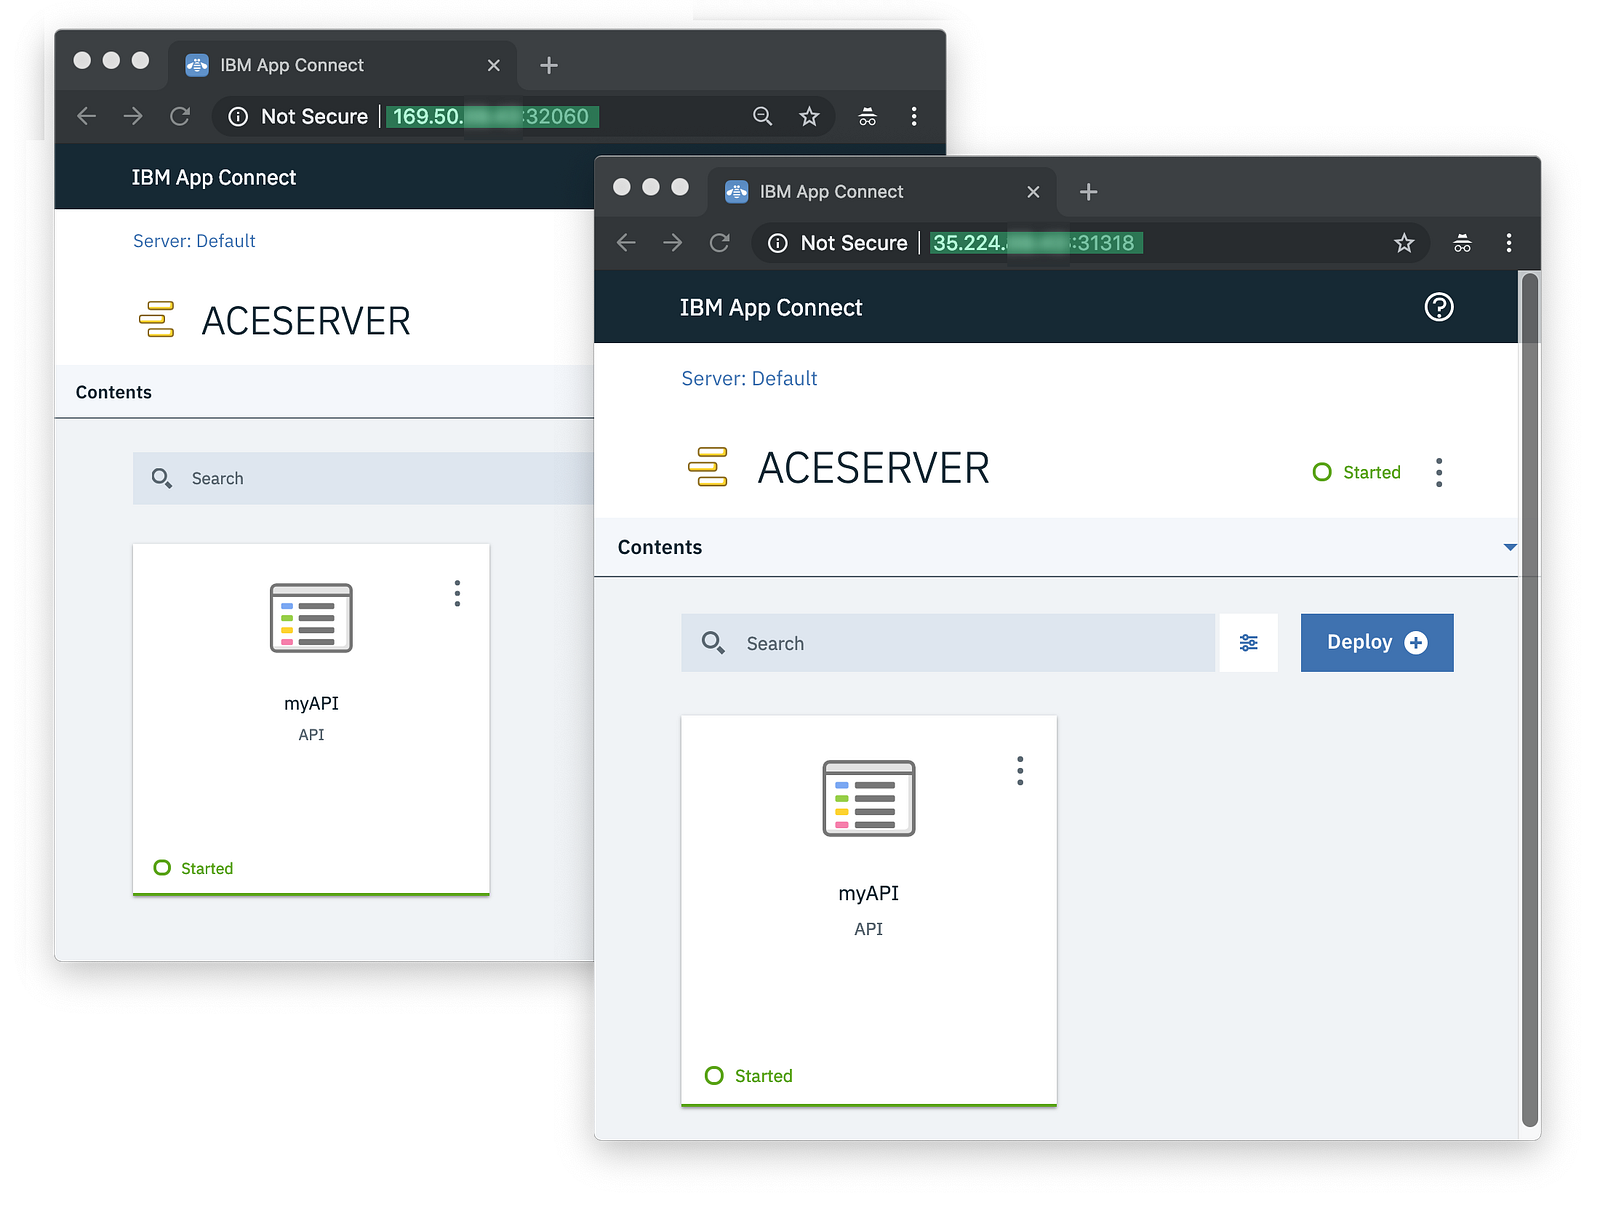This screenshot has height=1223, width=1600.
Task: Open Chrome menu in back browser
Action: 914,117
